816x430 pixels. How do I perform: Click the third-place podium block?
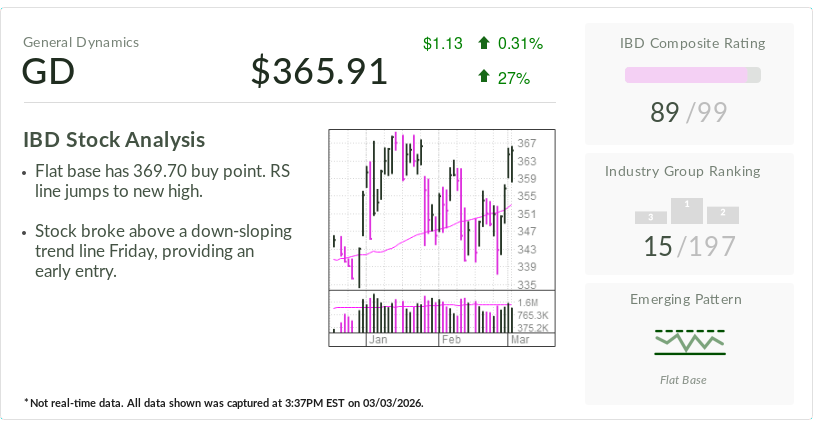coord(651,217)
